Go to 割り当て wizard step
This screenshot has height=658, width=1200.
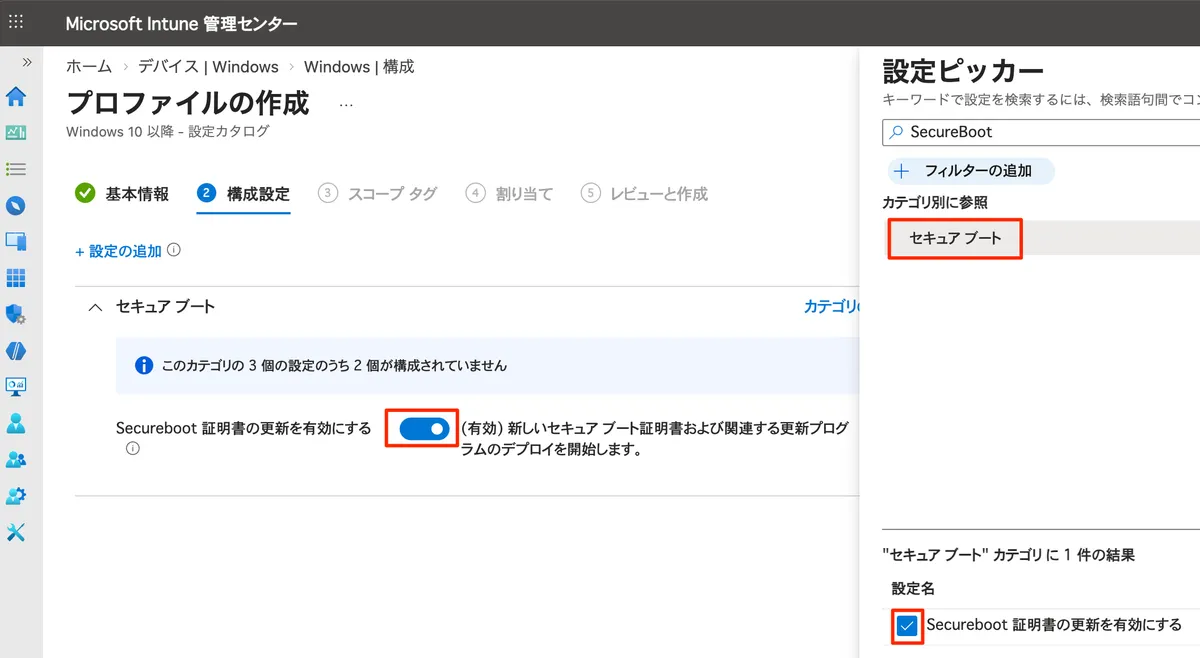point(509,193)
